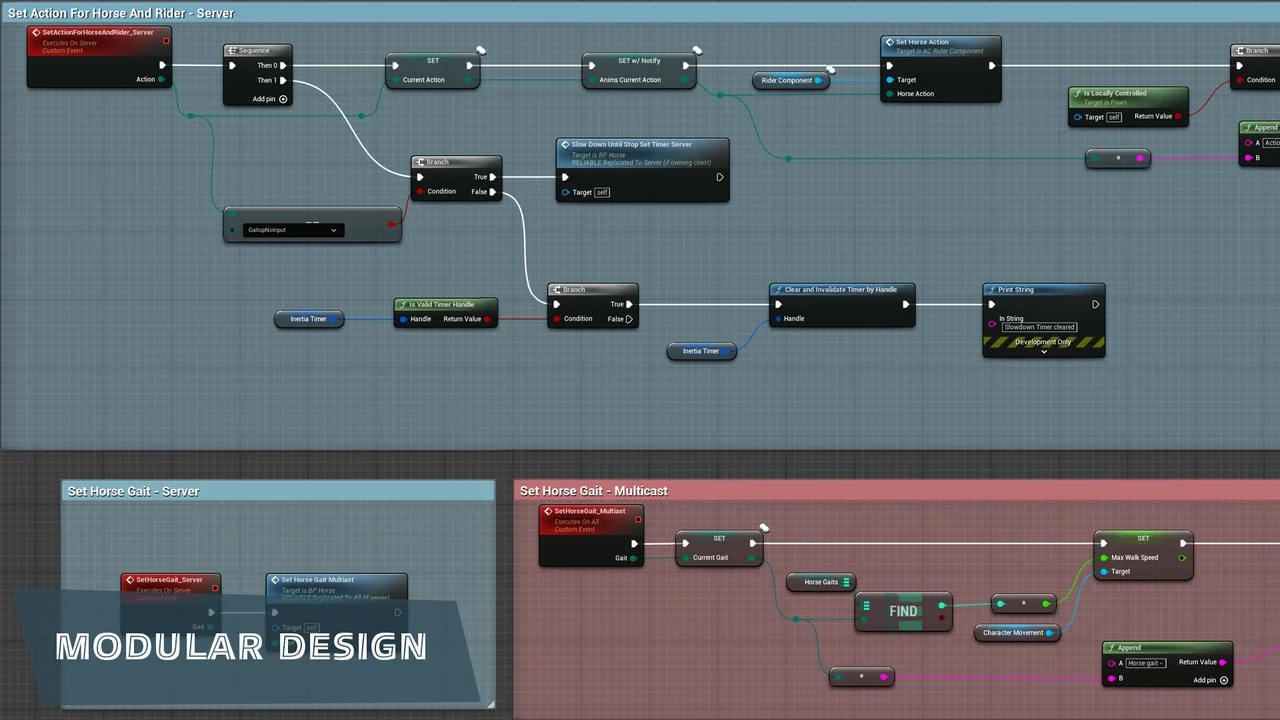Click the event icon on the Set Horse Action node
The width and height of the screenshot is (1280, 720).
(x=889, y=43)
